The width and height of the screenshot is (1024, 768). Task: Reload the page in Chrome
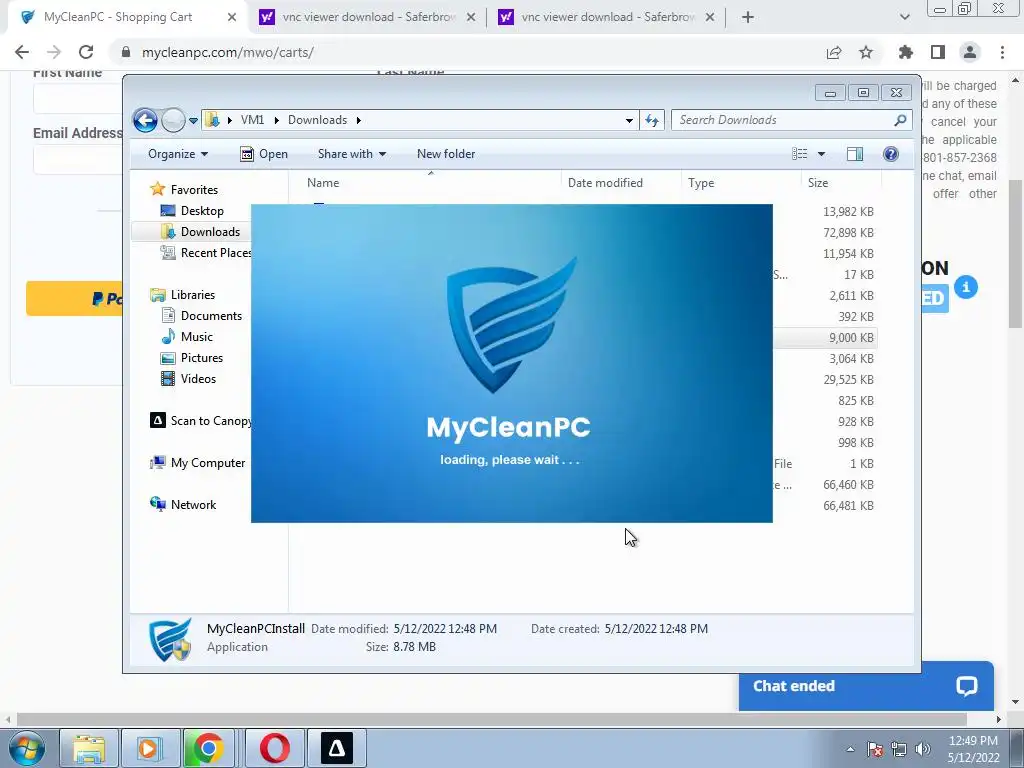pos(86,52)
